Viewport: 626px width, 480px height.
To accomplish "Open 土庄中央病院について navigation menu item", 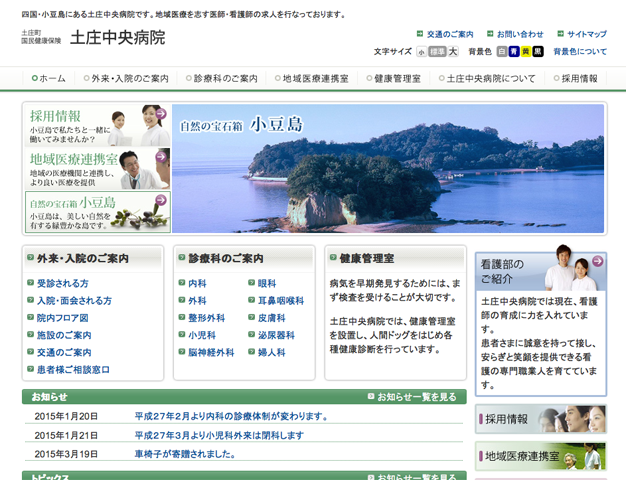I will tap(487, 79).
